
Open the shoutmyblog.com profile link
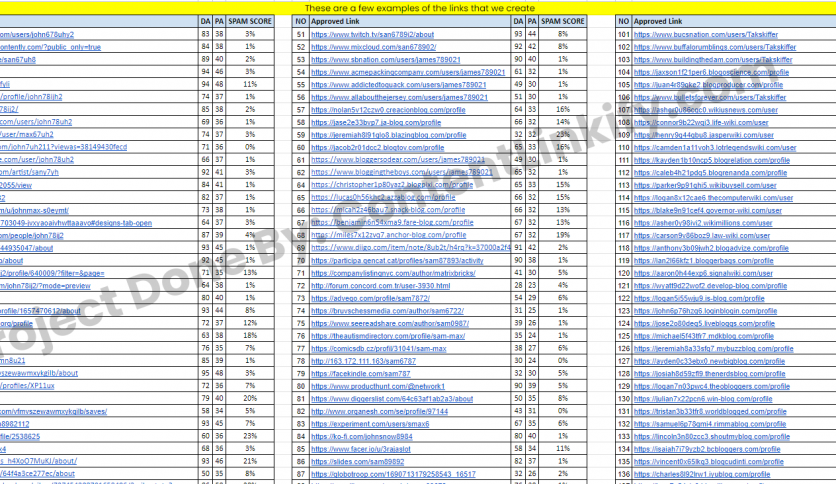[x=711, y=437]
